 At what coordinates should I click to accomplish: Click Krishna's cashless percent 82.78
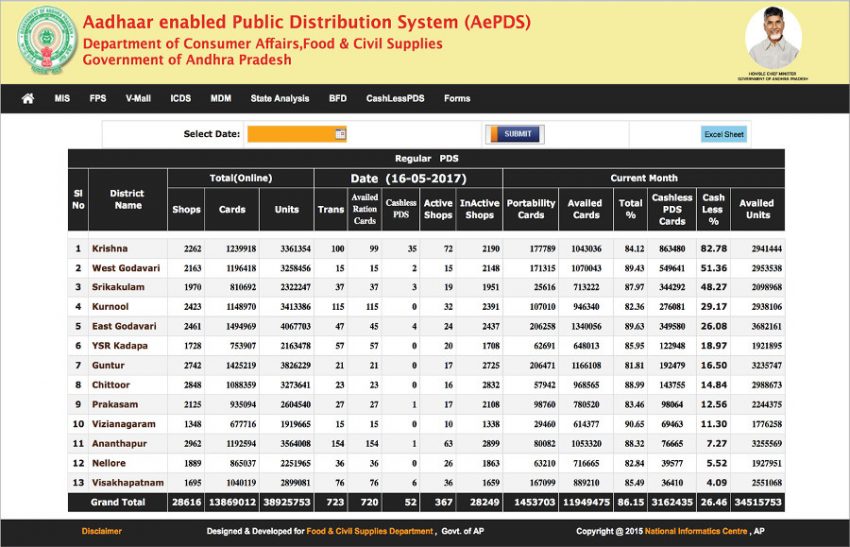[x=713, y=248]
